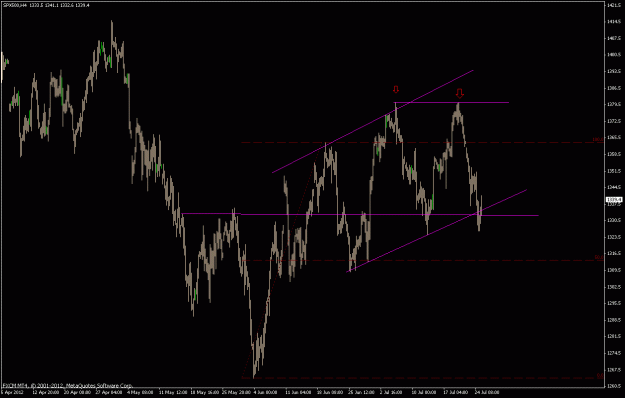Click the 1414.5 price axis label
This screenshot has height=398, width=625.
click(613, 22)
